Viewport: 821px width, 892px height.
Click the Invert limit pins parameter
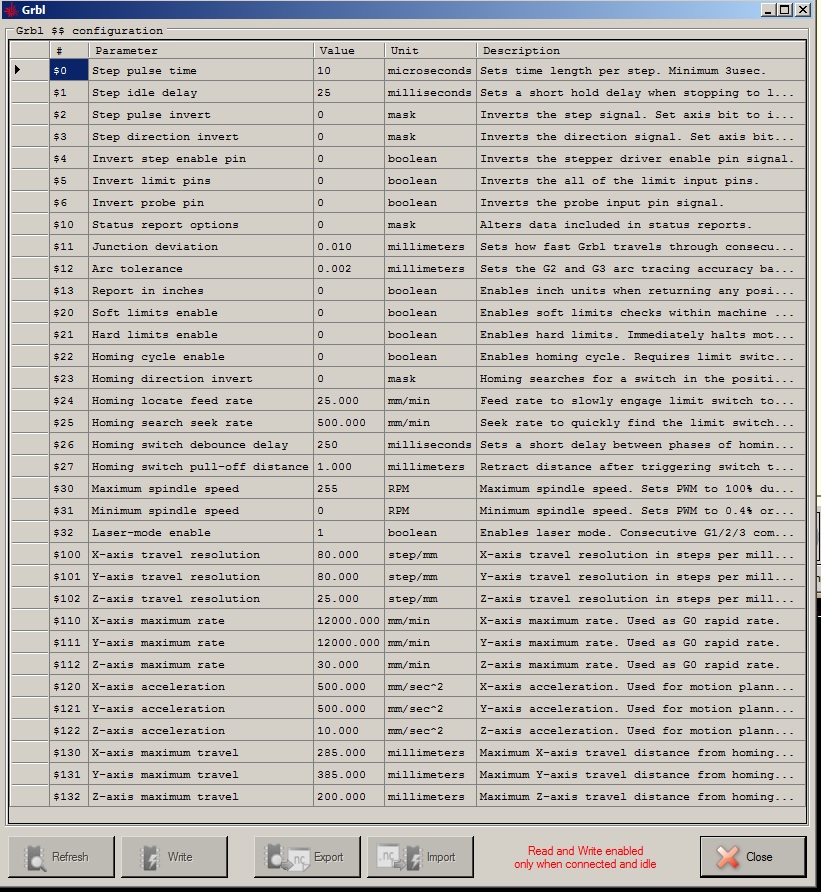(x=201, y=180)
